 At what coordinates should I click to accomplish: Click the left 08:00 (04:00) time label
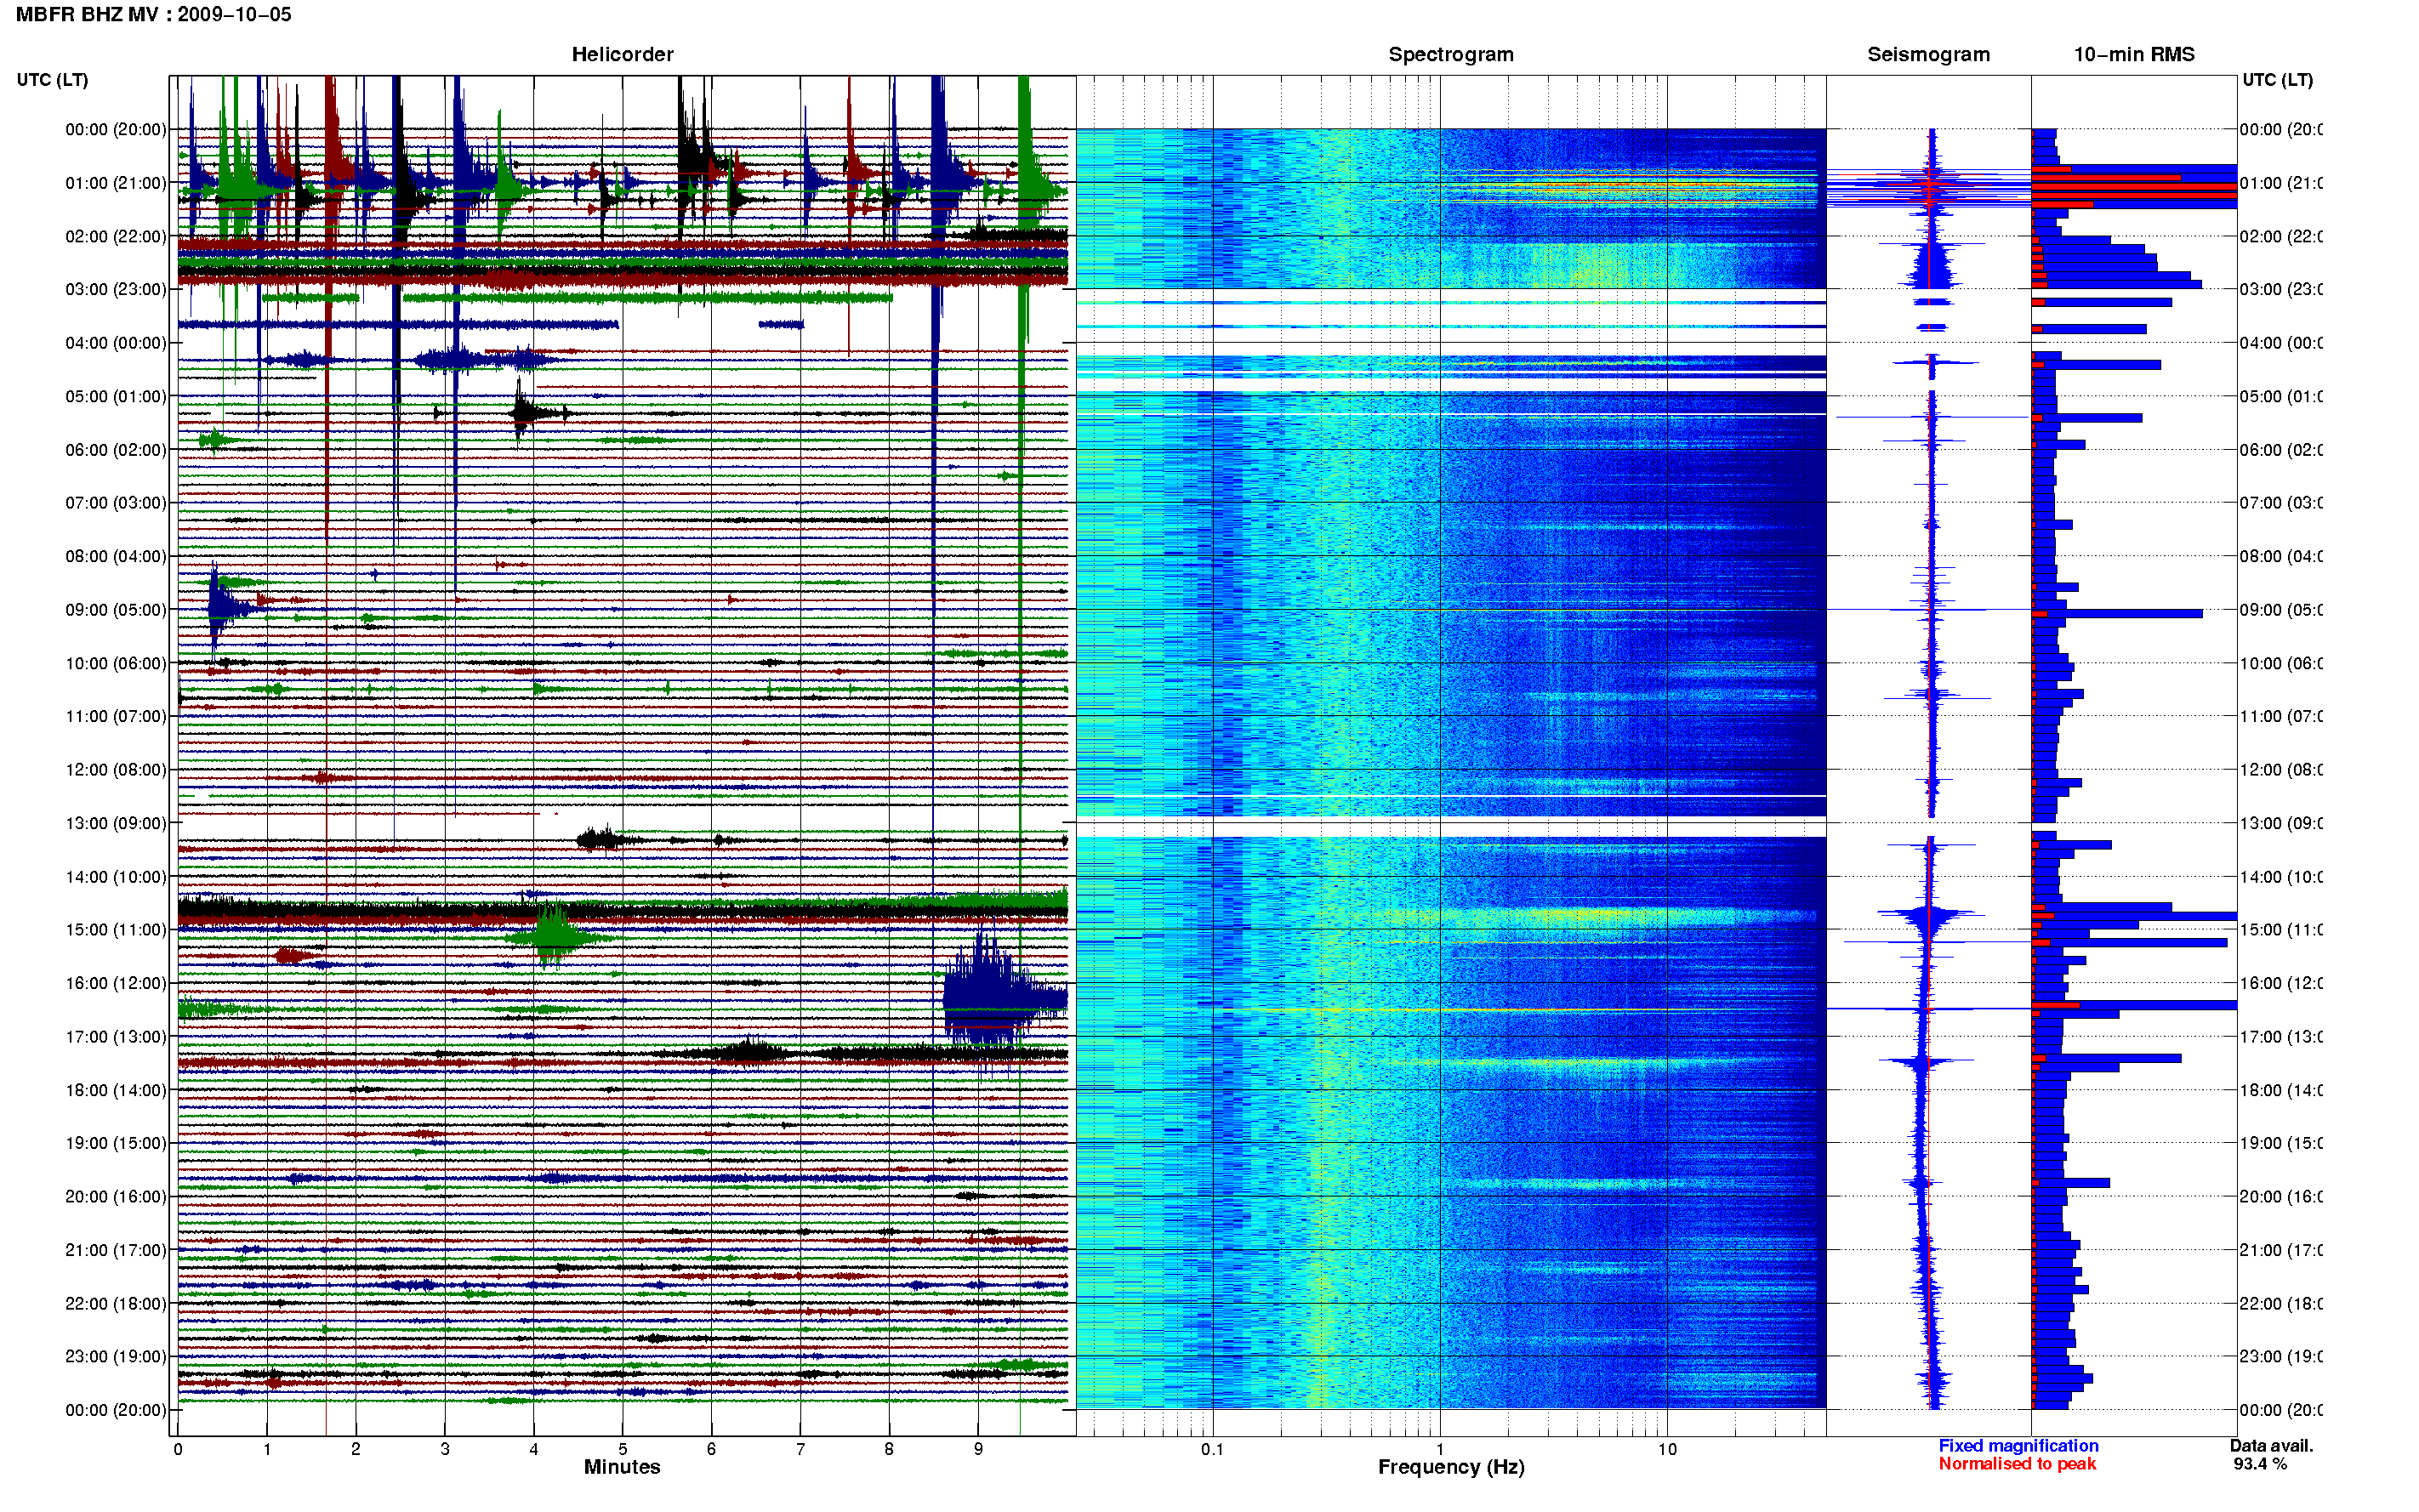coord(116,556)
